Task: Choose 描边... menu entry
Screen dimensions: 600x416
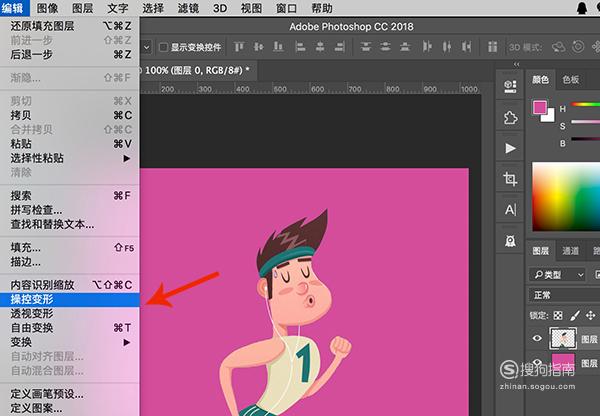Action: pos(70,262)
